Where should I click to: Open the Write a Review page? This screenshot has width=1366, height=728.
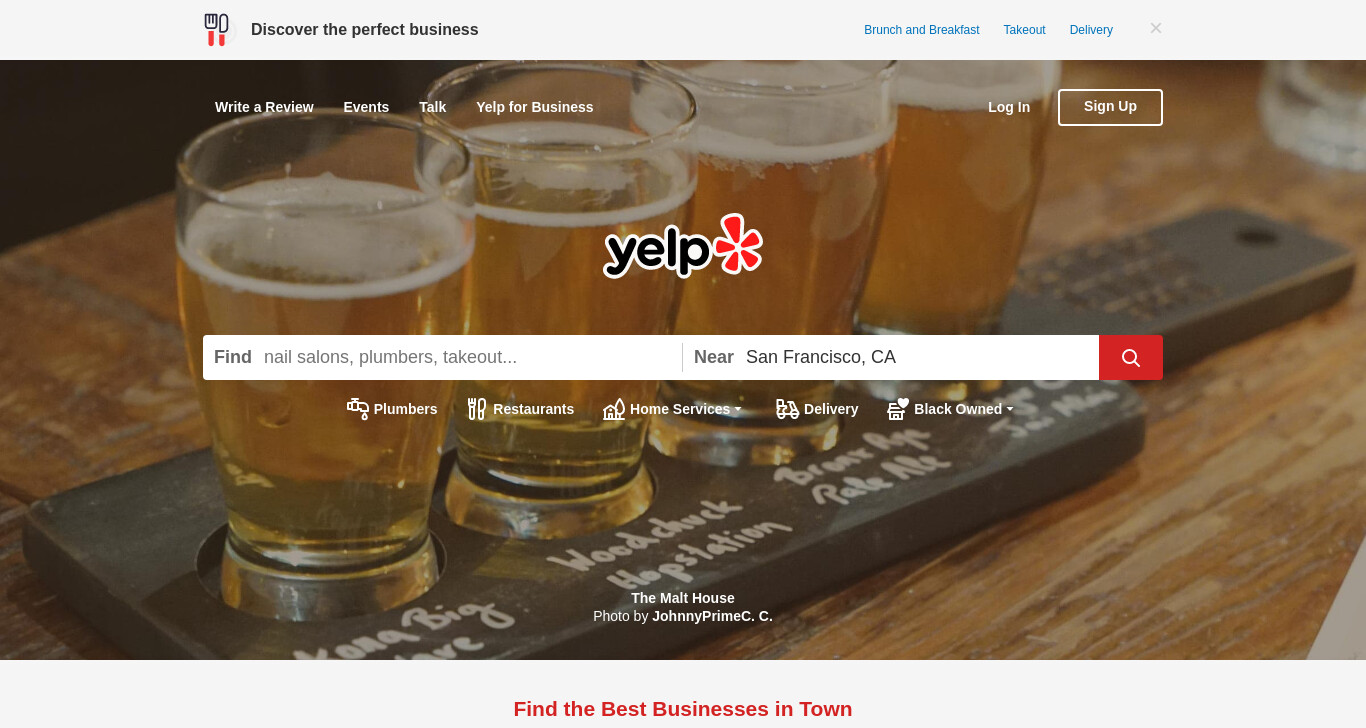pyautogui.click(x=264, y=107)
